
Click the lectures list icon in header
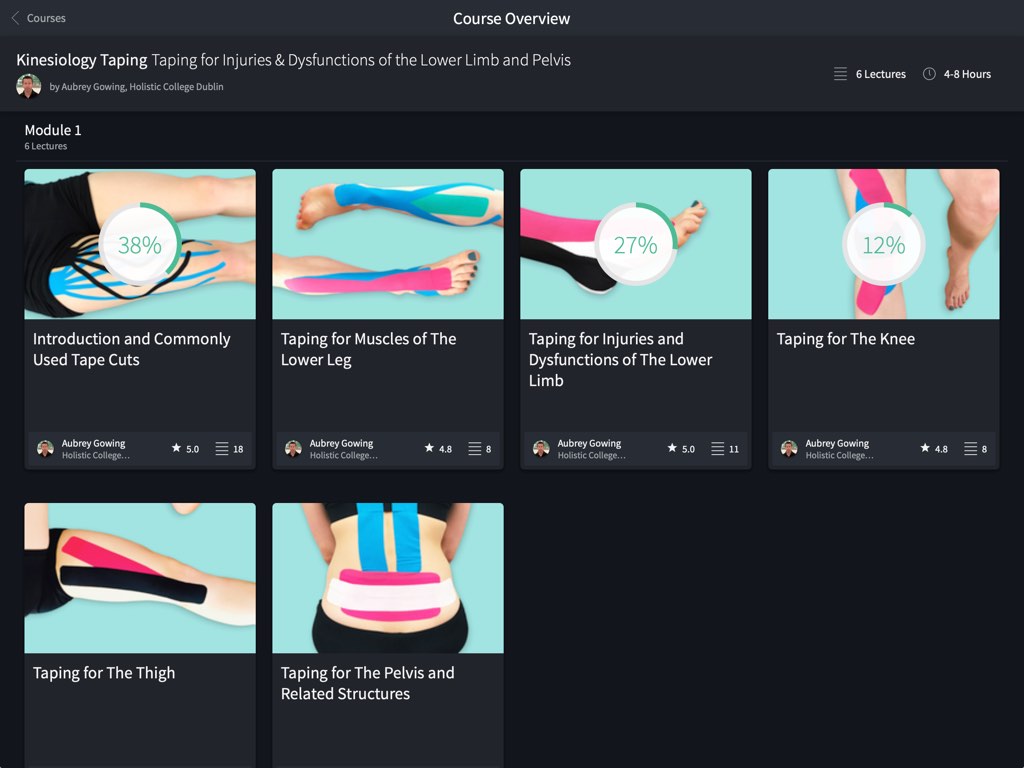tap(840, 74)
